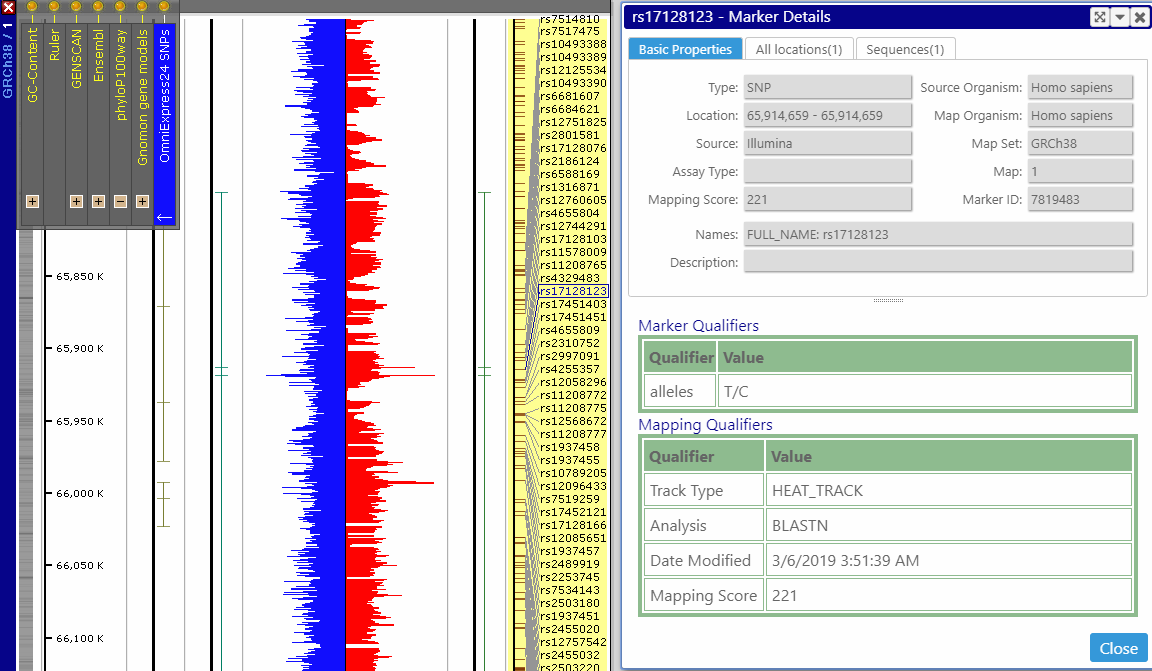Image resolution: width=1152 pixels, height=671 pixels.
Task: Select the GC-Content track label
Action: [x=32, y=65]
